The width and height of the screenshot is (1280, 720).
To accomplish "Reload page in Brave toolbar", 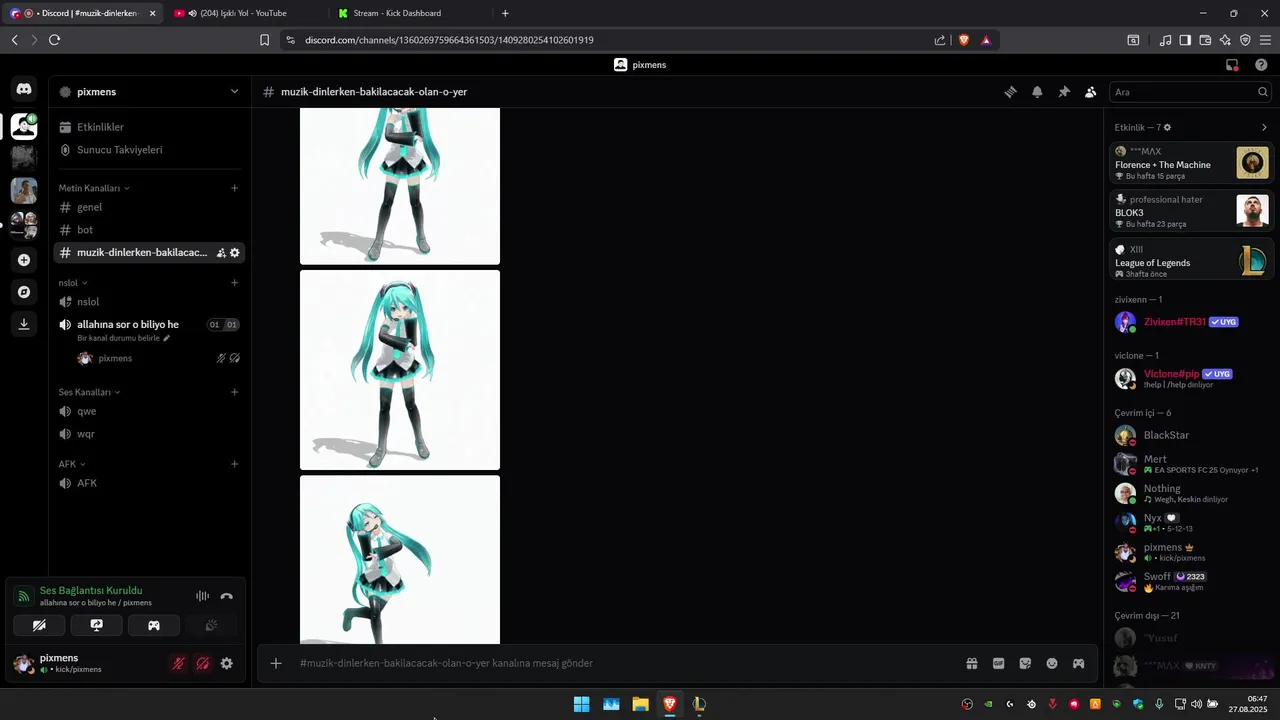I will click(54, 40).
